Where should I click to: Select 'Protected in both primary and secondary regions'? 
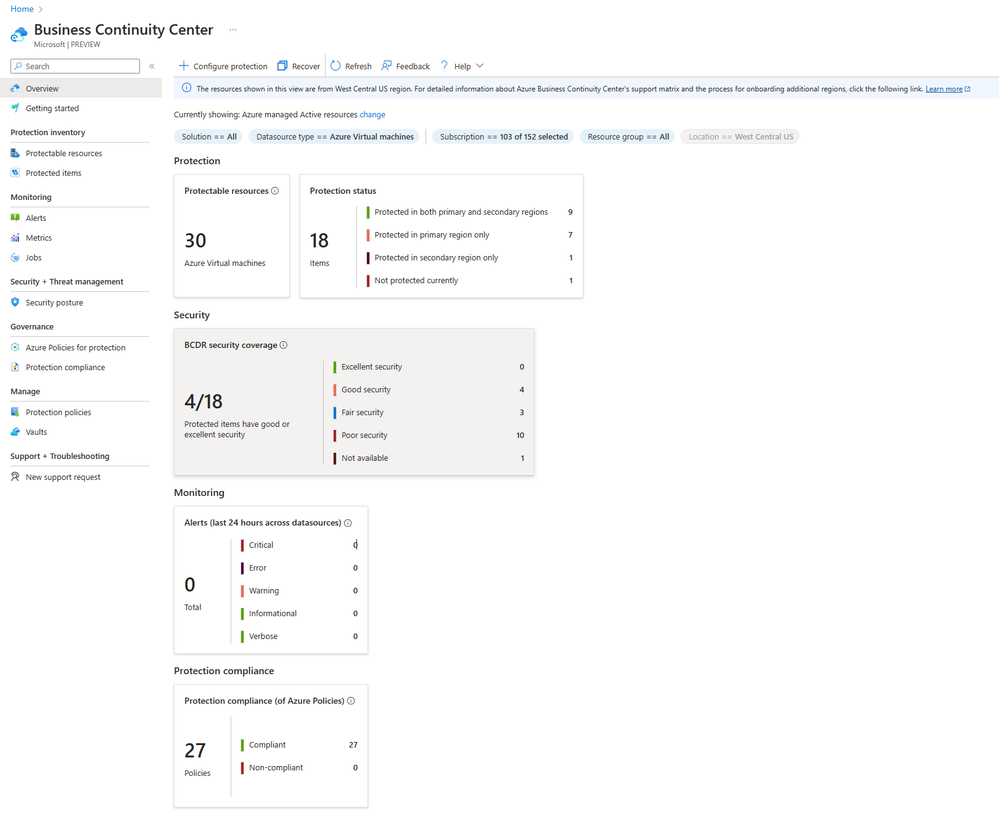470,212
